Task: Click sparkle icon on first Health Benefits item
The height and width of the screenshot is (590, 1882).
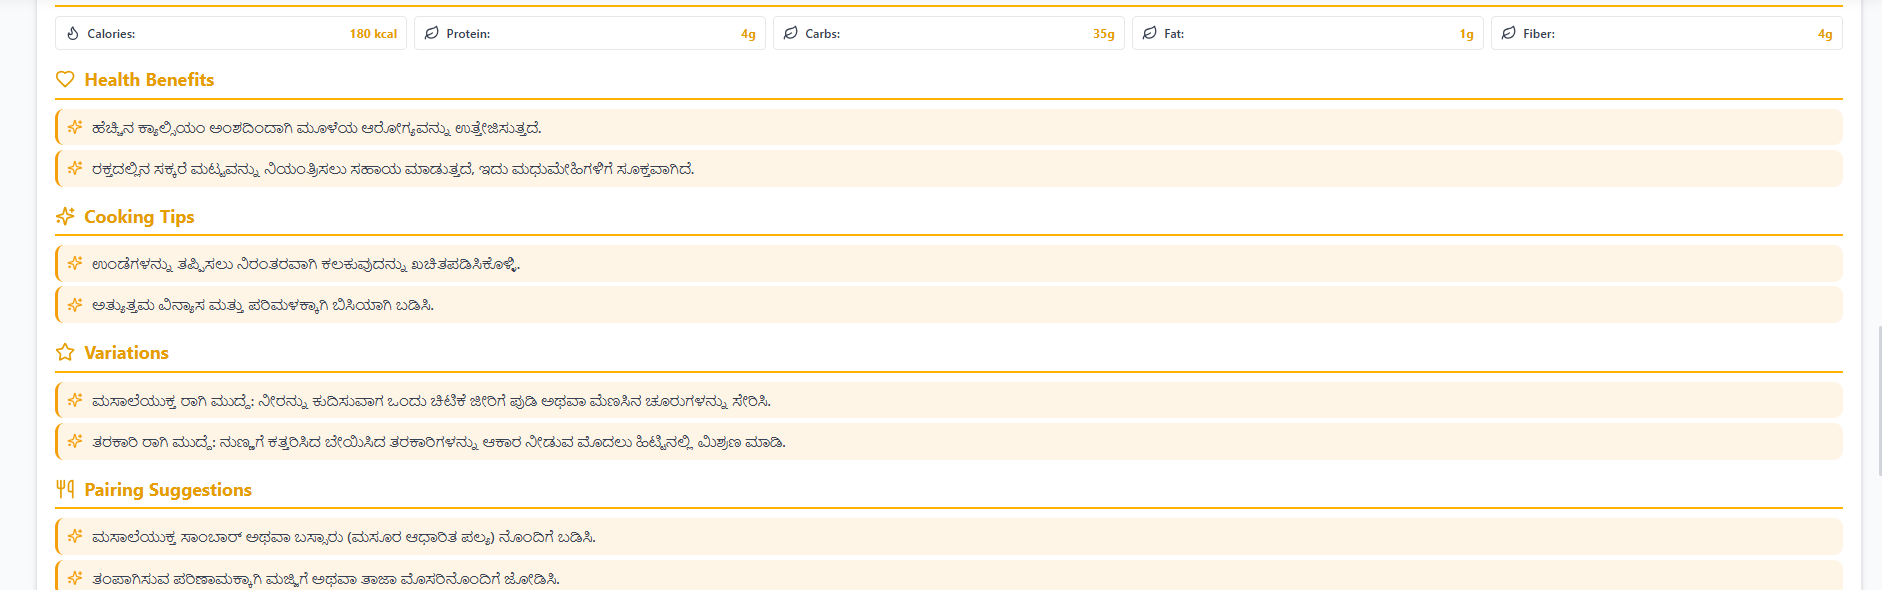Action: 75,127
